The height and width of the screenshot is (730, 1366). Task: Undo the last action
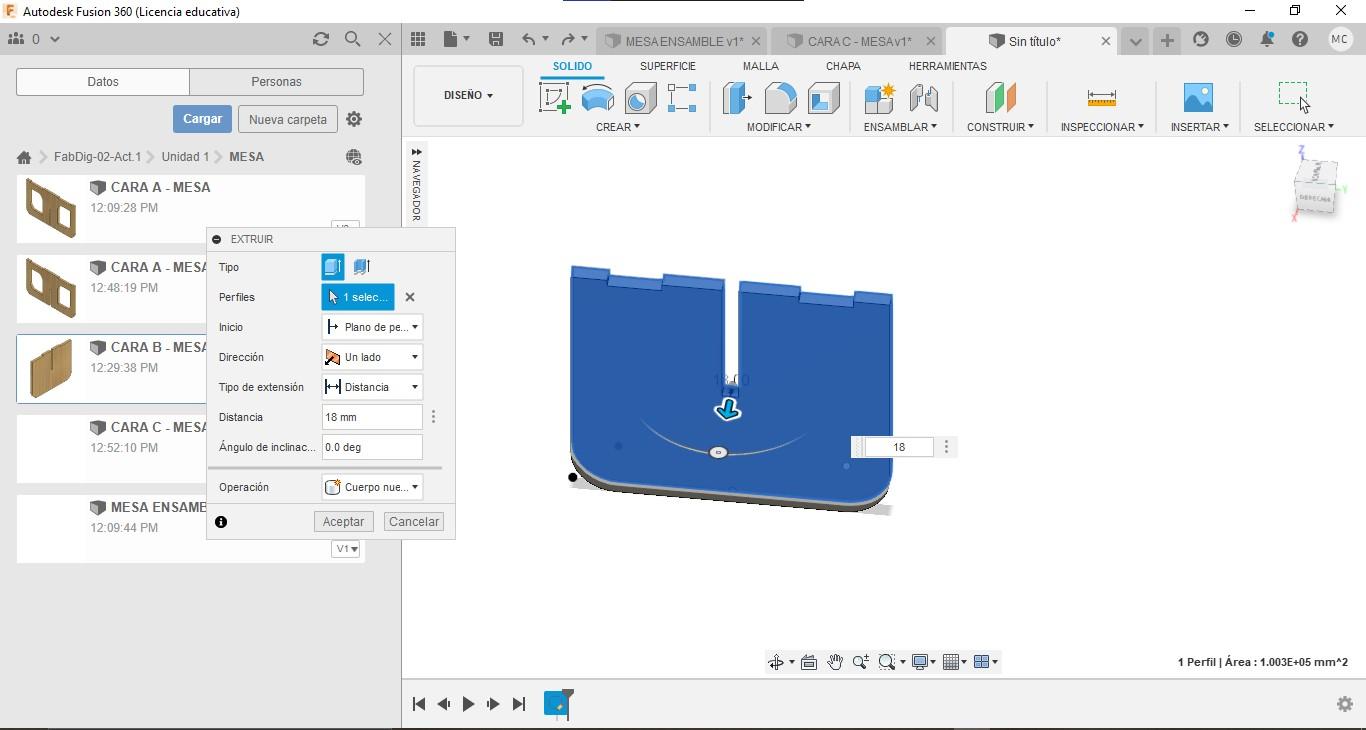coord(528,39)
